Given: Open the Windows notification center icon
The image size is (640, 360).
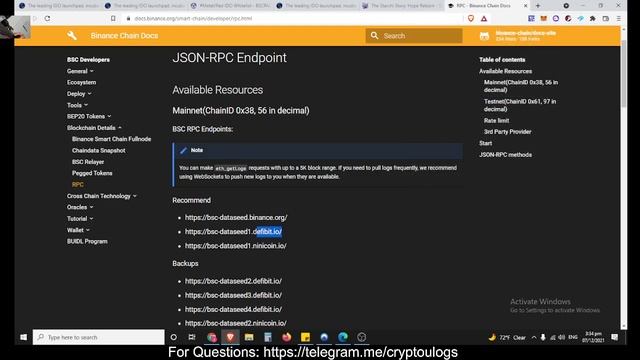Looking at the screenshot, I should pyautogui.click(x=615, y=337).
